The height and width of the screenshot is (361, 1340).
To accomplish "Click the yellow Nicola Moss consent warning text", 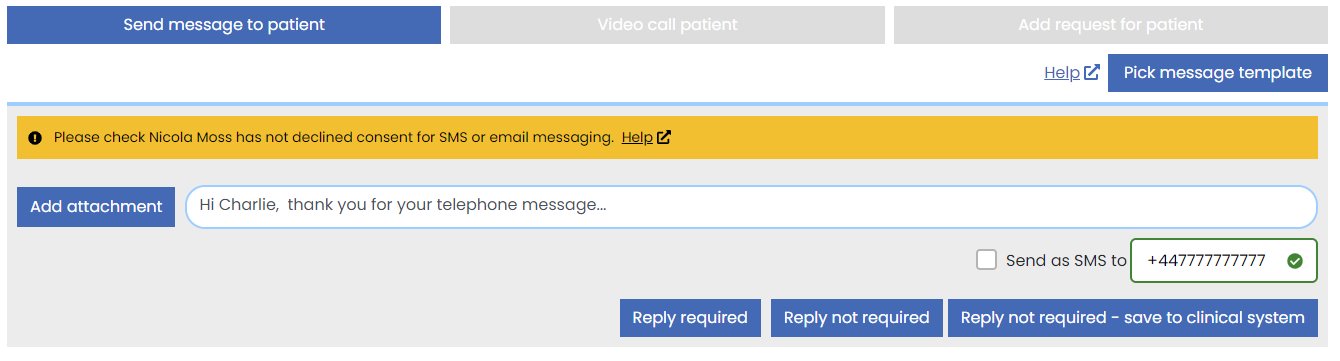I will (x=333, y=138).
